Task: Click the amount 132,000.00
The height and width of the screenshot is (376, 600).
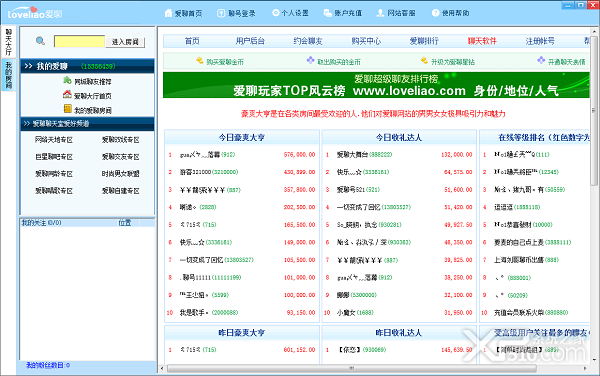Action: (457, 155)
